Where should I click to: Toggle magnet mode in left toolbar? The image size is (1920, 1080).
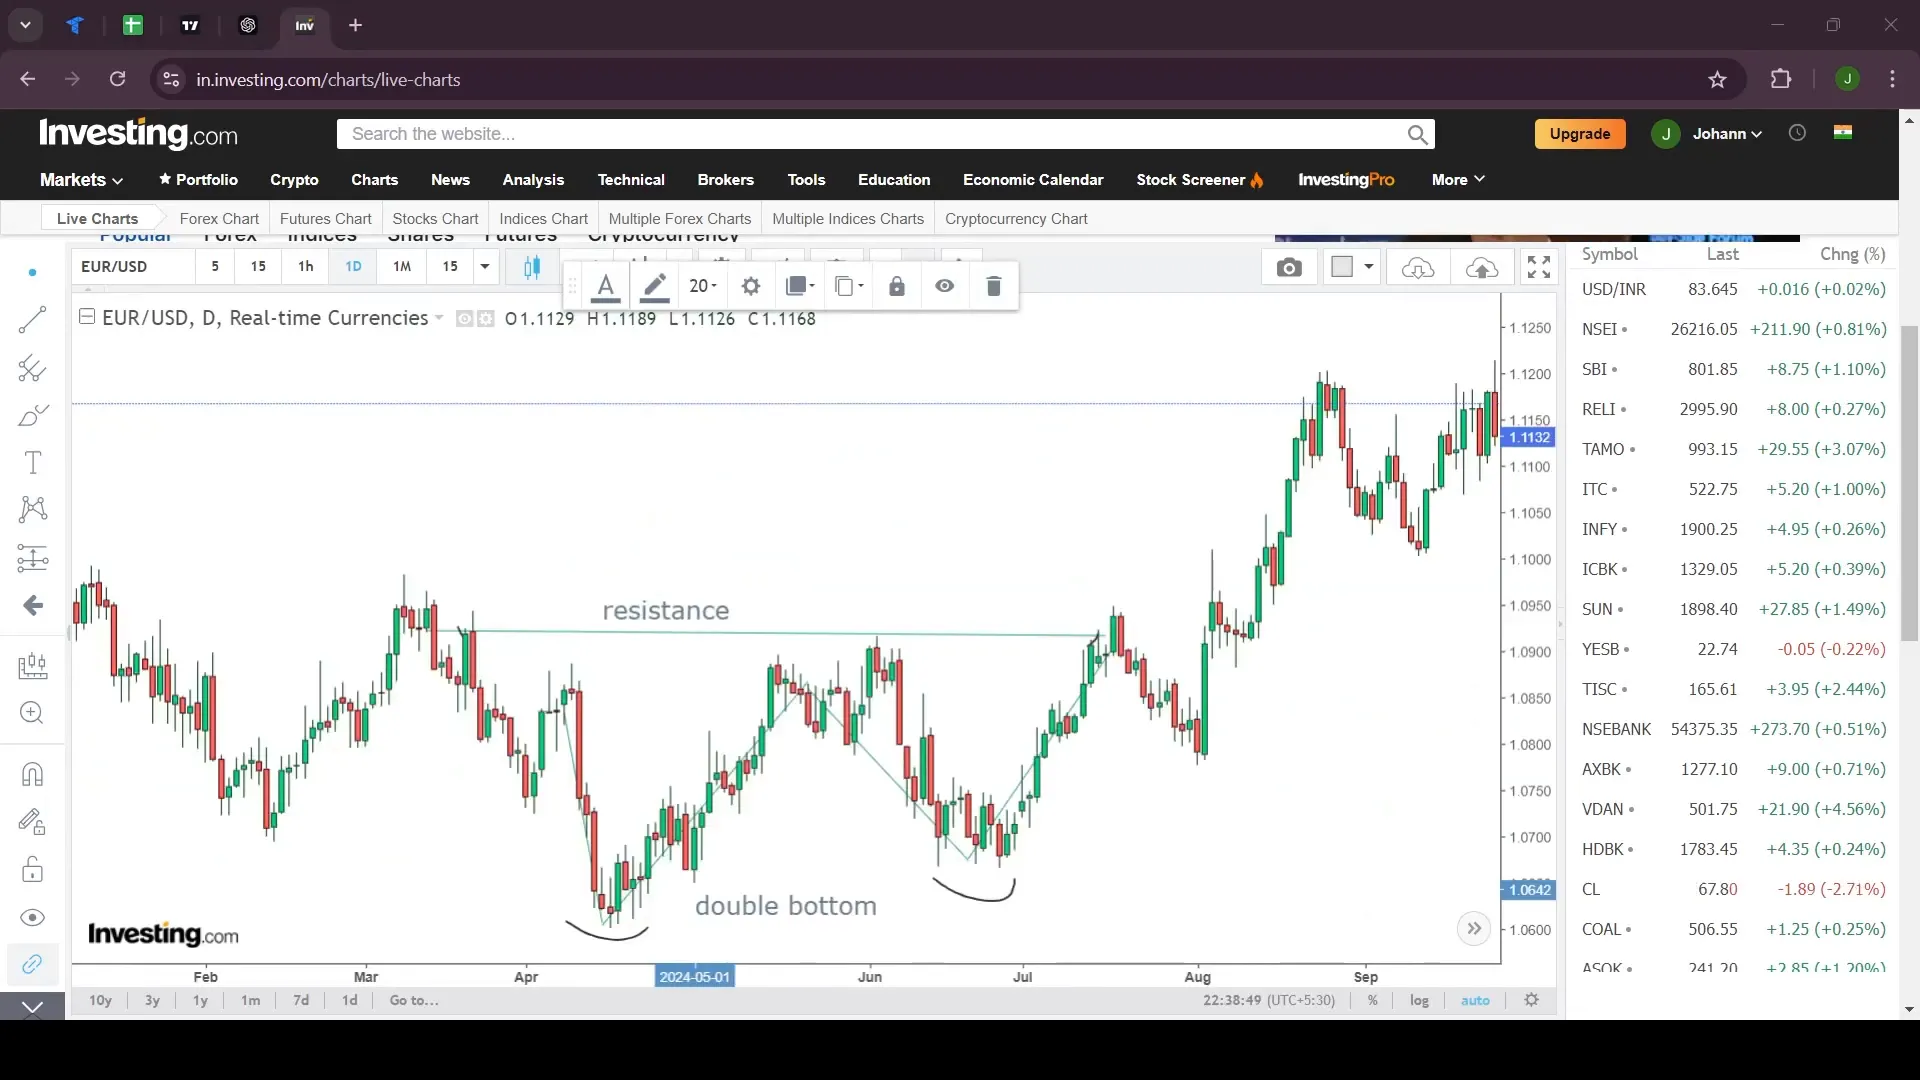tap(32, 774)
